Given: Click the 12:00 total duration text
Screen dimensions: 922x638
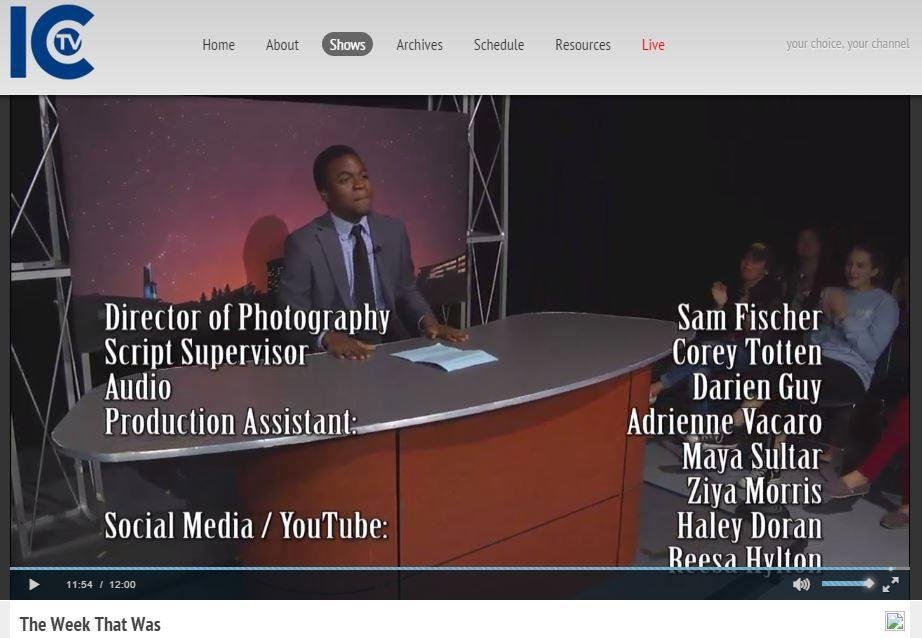Looking at the screenshot, I should pos(122,584).
